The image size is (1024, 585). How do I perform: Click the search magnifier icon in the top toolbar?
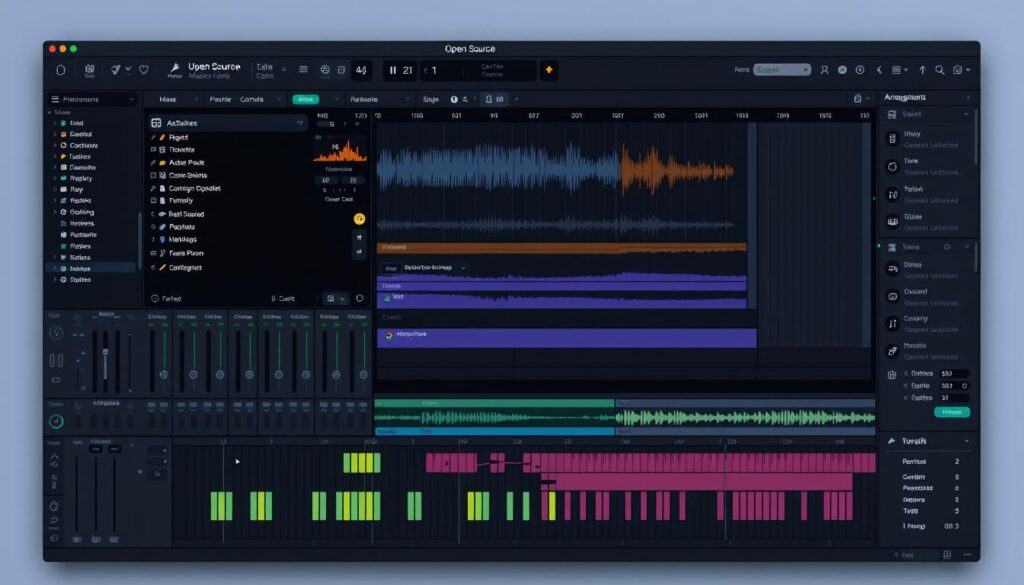pyautogui.click(x=940, y=71)
